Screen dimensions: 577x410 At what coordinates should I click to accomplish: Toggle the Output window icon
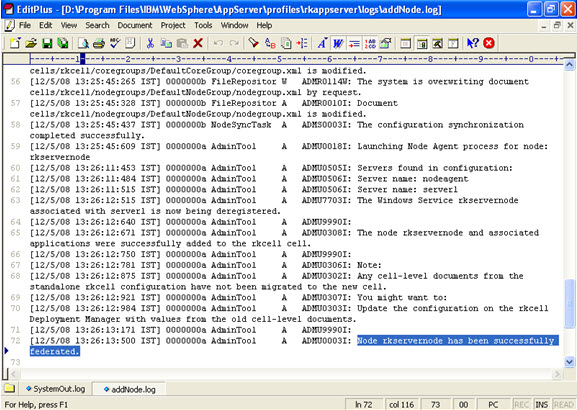click(438, 43)
